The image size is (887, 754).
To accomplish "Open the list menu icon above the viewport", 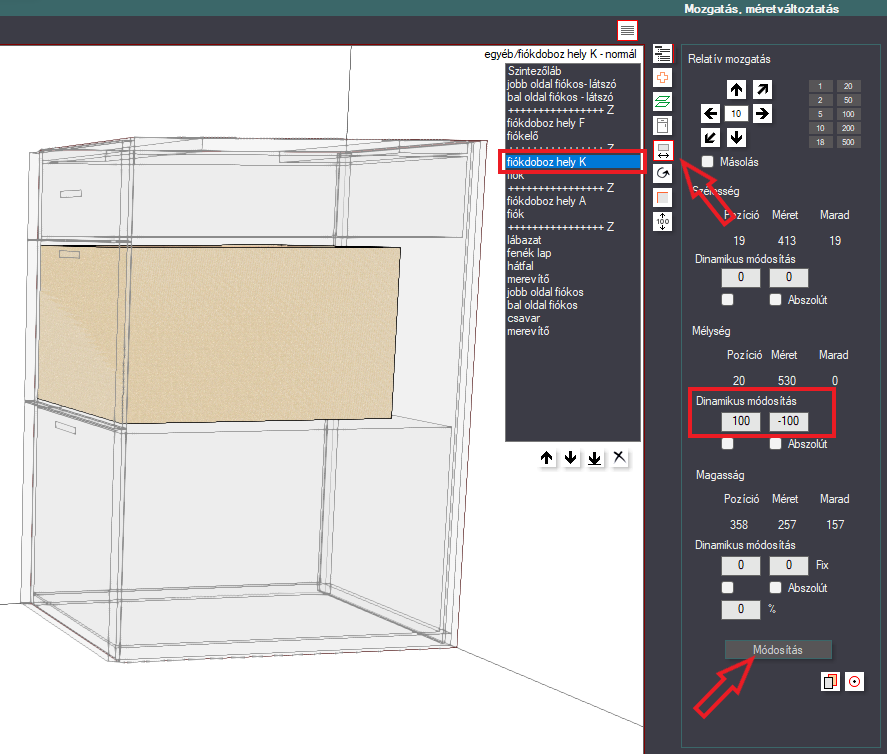I will click(x=627, y=31).
